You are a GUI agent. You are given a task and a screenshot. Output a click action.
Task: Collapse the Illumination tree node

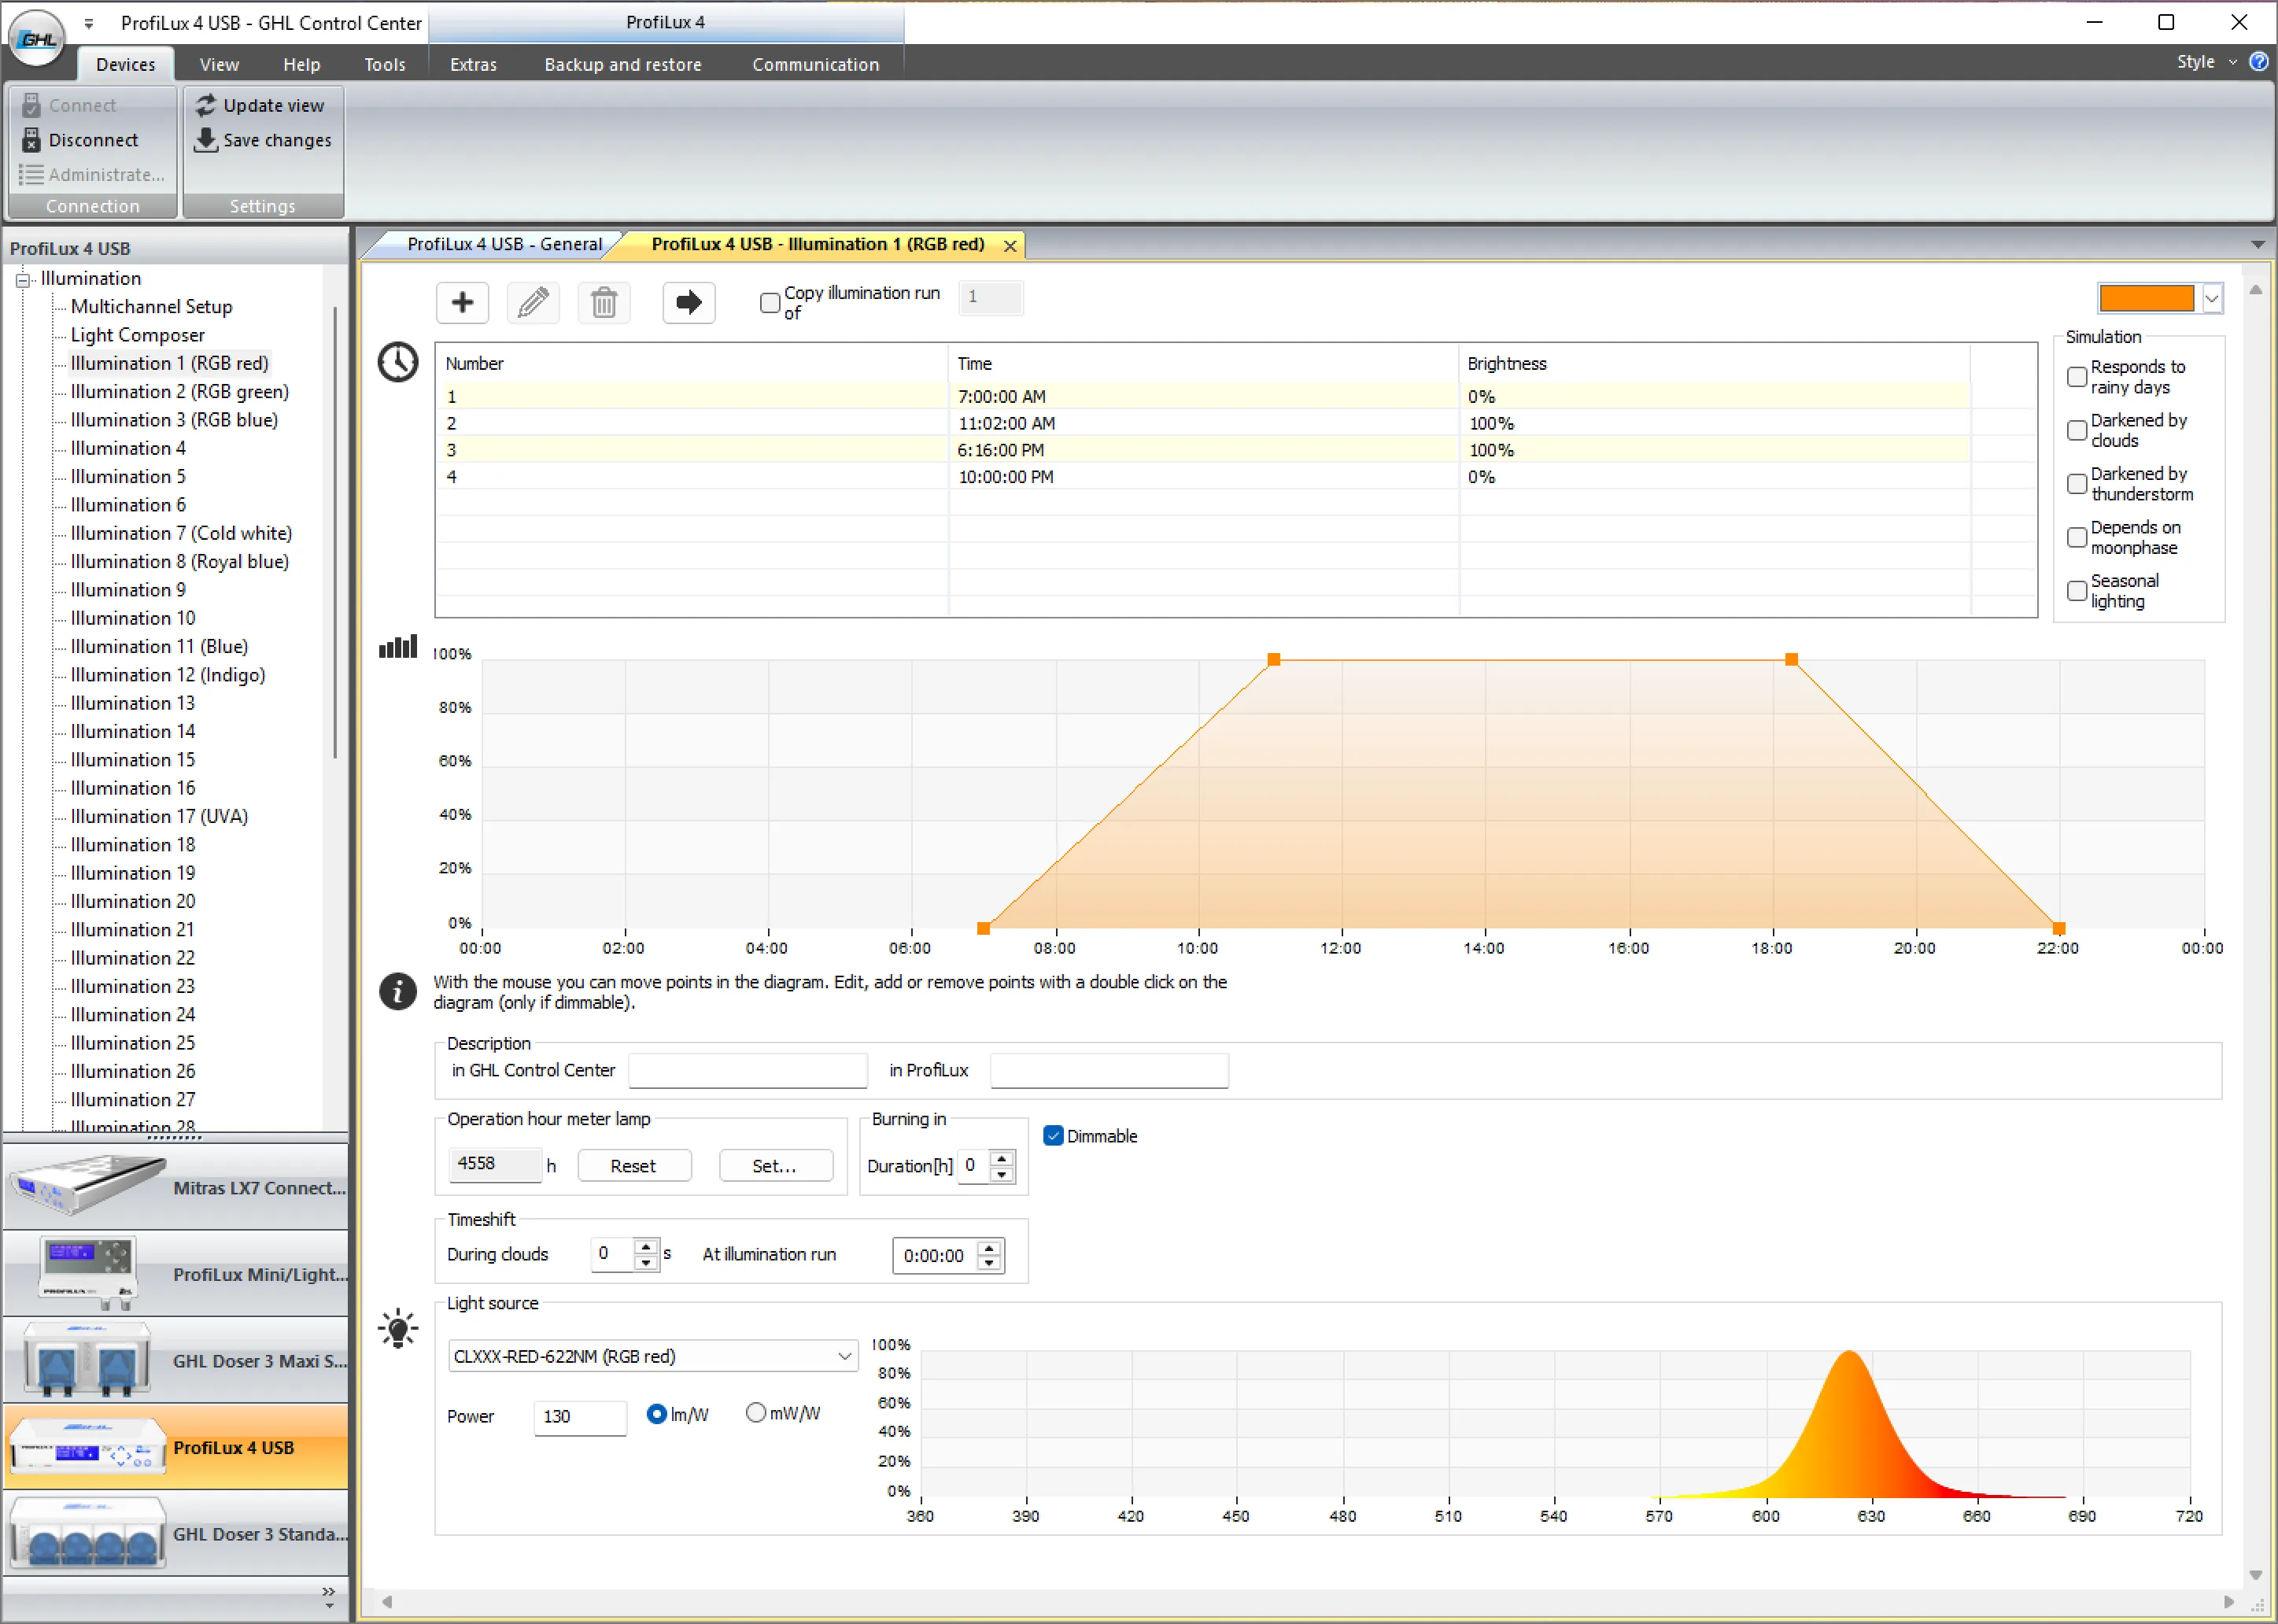tap(23, 279)
